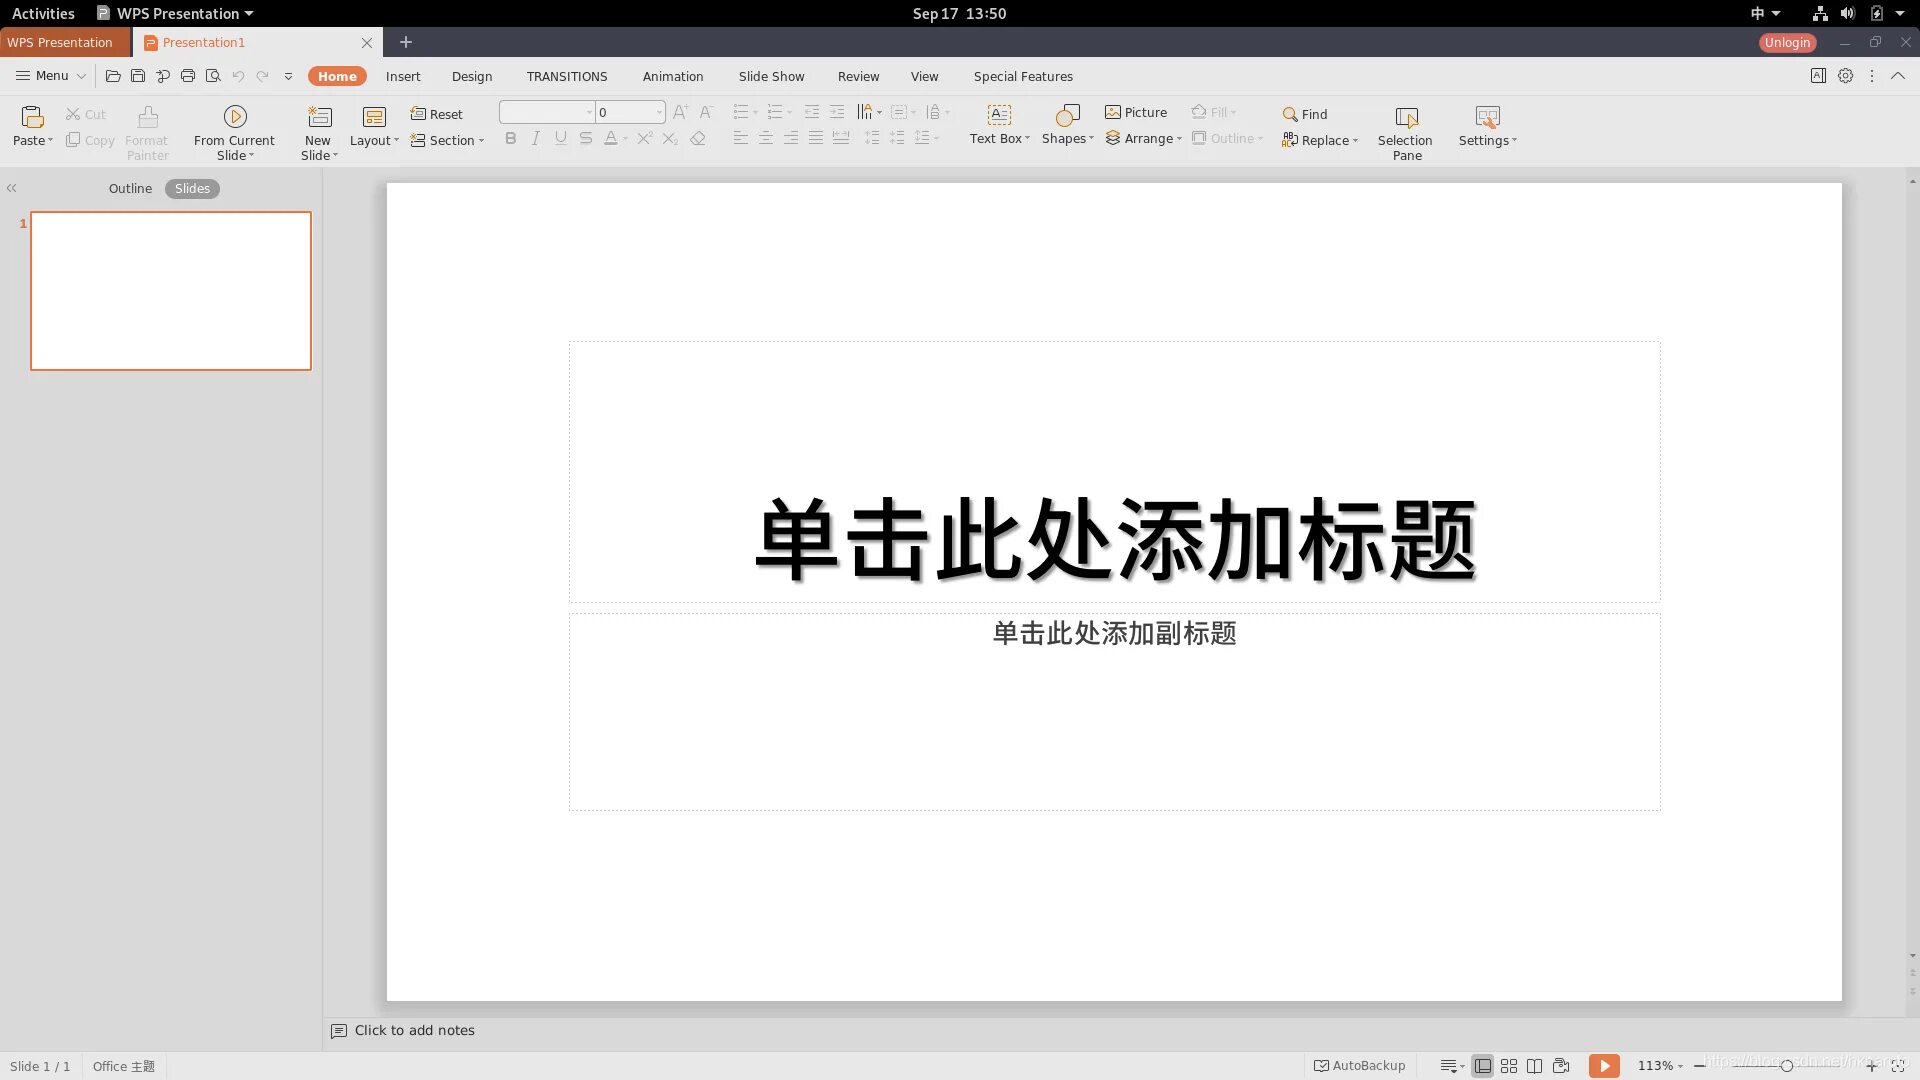Open the From Current Slide presenter
This screenshot has width=1920, height=1080.
(235, 132)
